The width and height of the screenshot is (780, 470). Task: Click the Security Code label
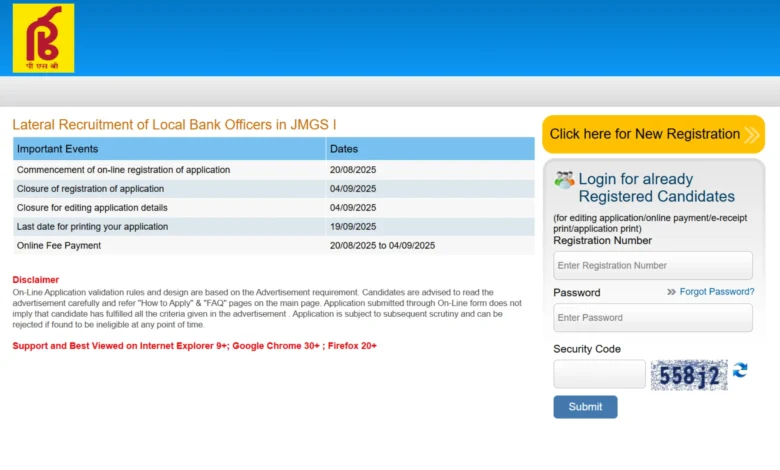click(x=587, y=349)
